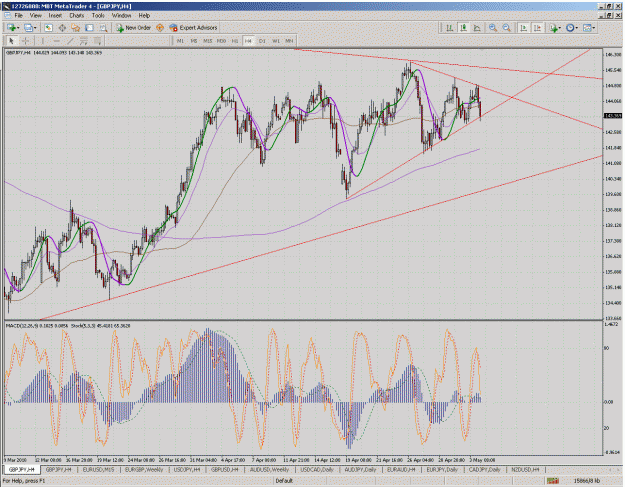The image size is (625, 487).
Task: Toggle Chart Shift icon
Action: click(537, 27)
